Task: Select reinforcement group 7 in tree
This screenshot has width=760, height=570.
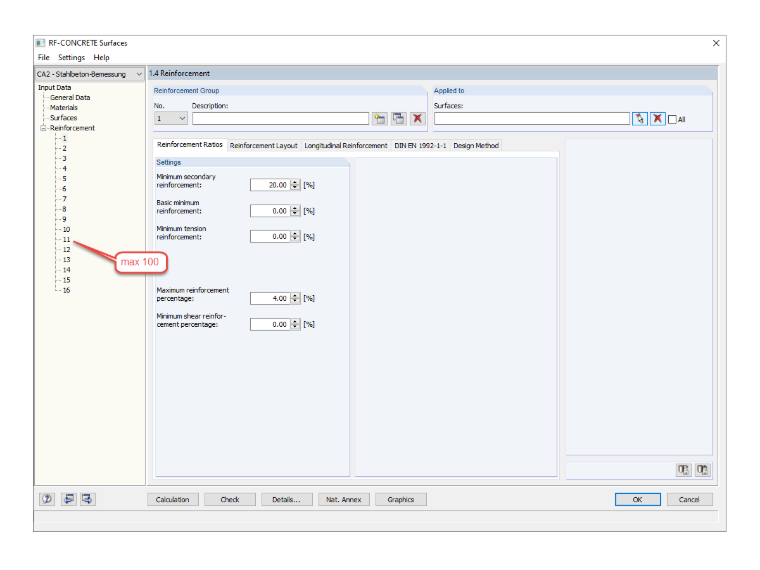Action: click(x=64, y=199)
